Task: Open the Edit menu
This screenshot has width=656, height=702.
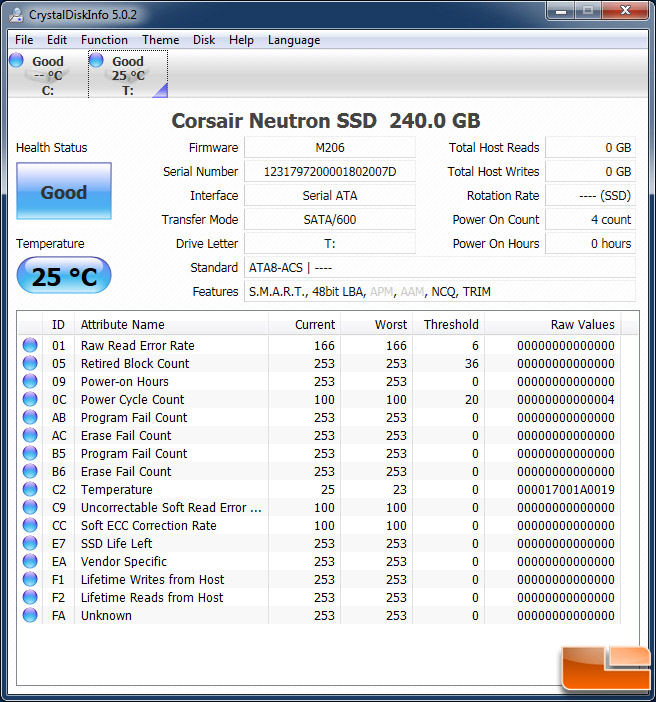Action: 57,40
